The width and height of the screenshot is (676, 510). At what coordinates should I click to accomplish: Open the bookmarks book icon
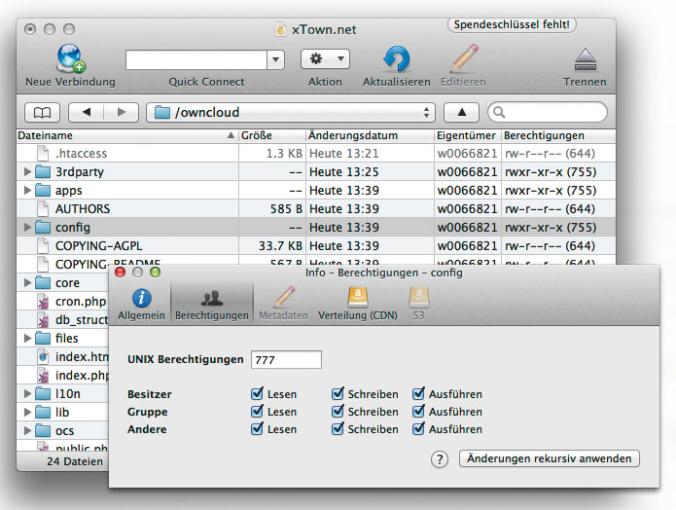pyautogui.click(x=42, y=113)
